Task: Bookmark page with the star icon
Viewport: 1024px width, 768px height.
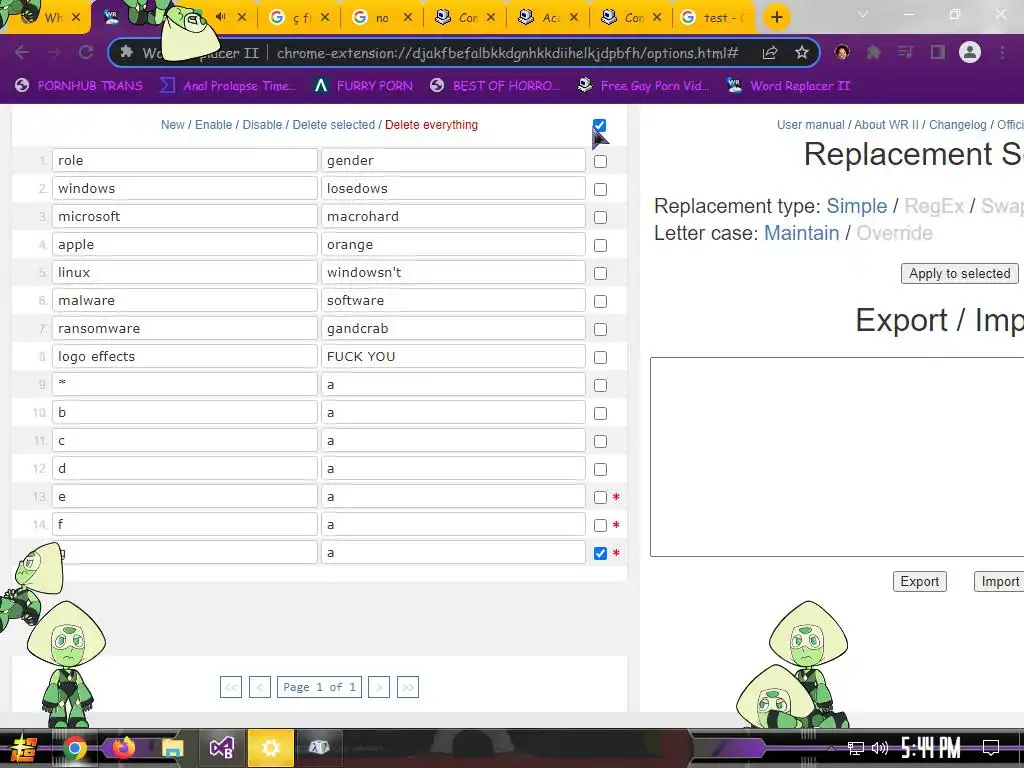Action: coord(802,53)
